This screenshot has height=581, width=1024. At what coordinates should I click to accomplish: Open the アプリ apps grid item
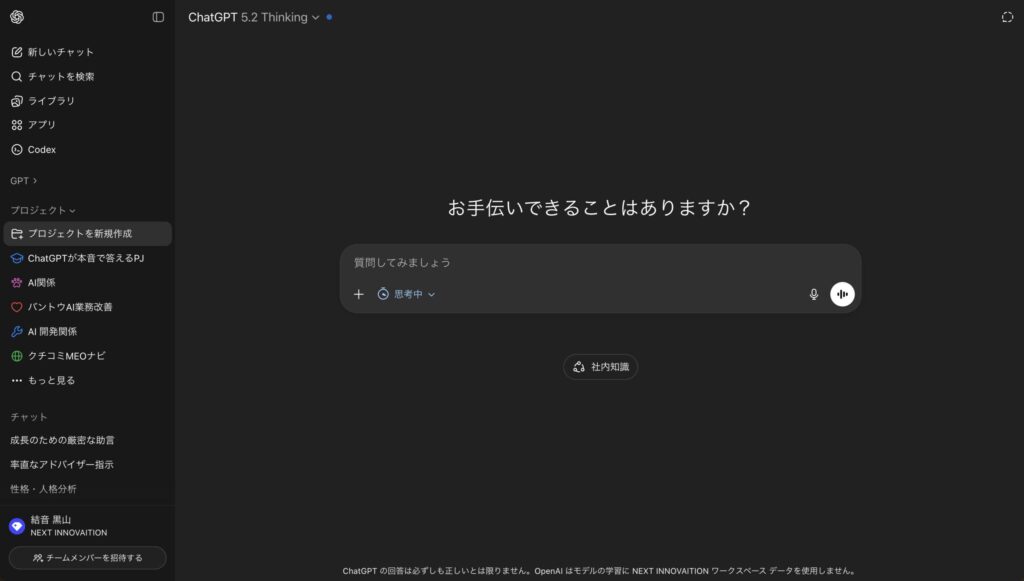41,125
